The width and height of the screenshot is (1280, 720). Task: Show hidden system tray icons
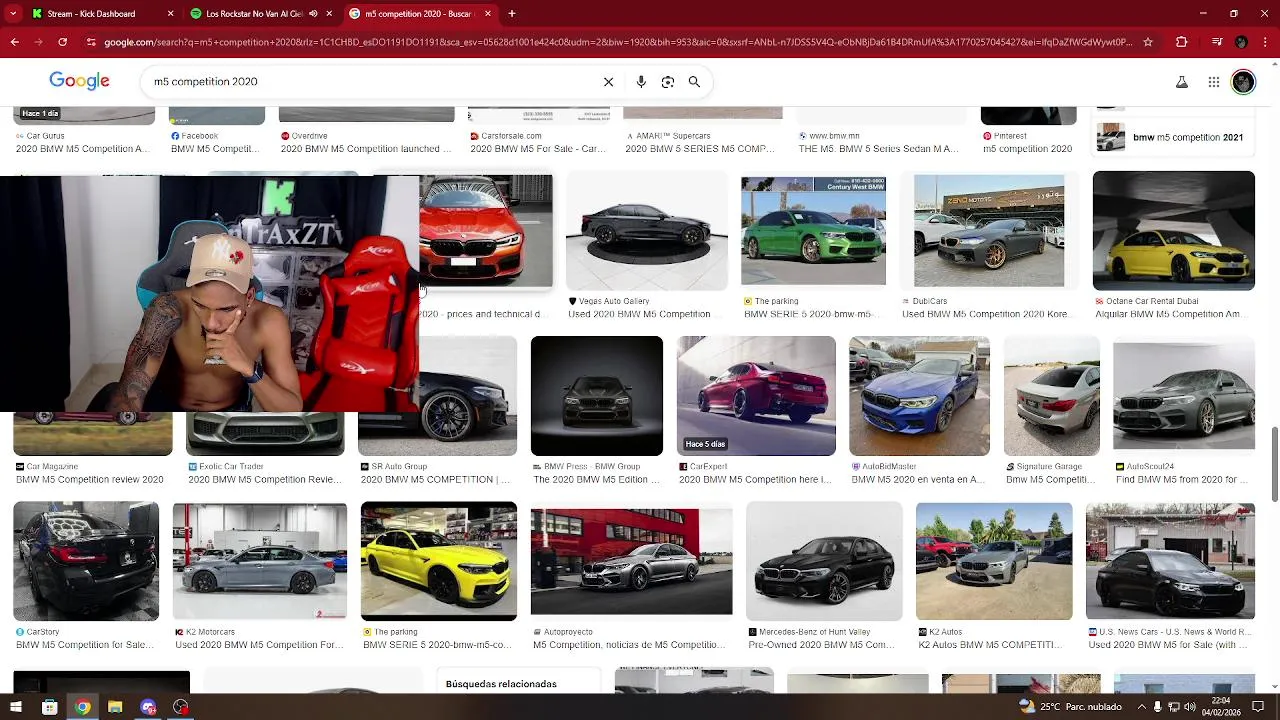1141,707
